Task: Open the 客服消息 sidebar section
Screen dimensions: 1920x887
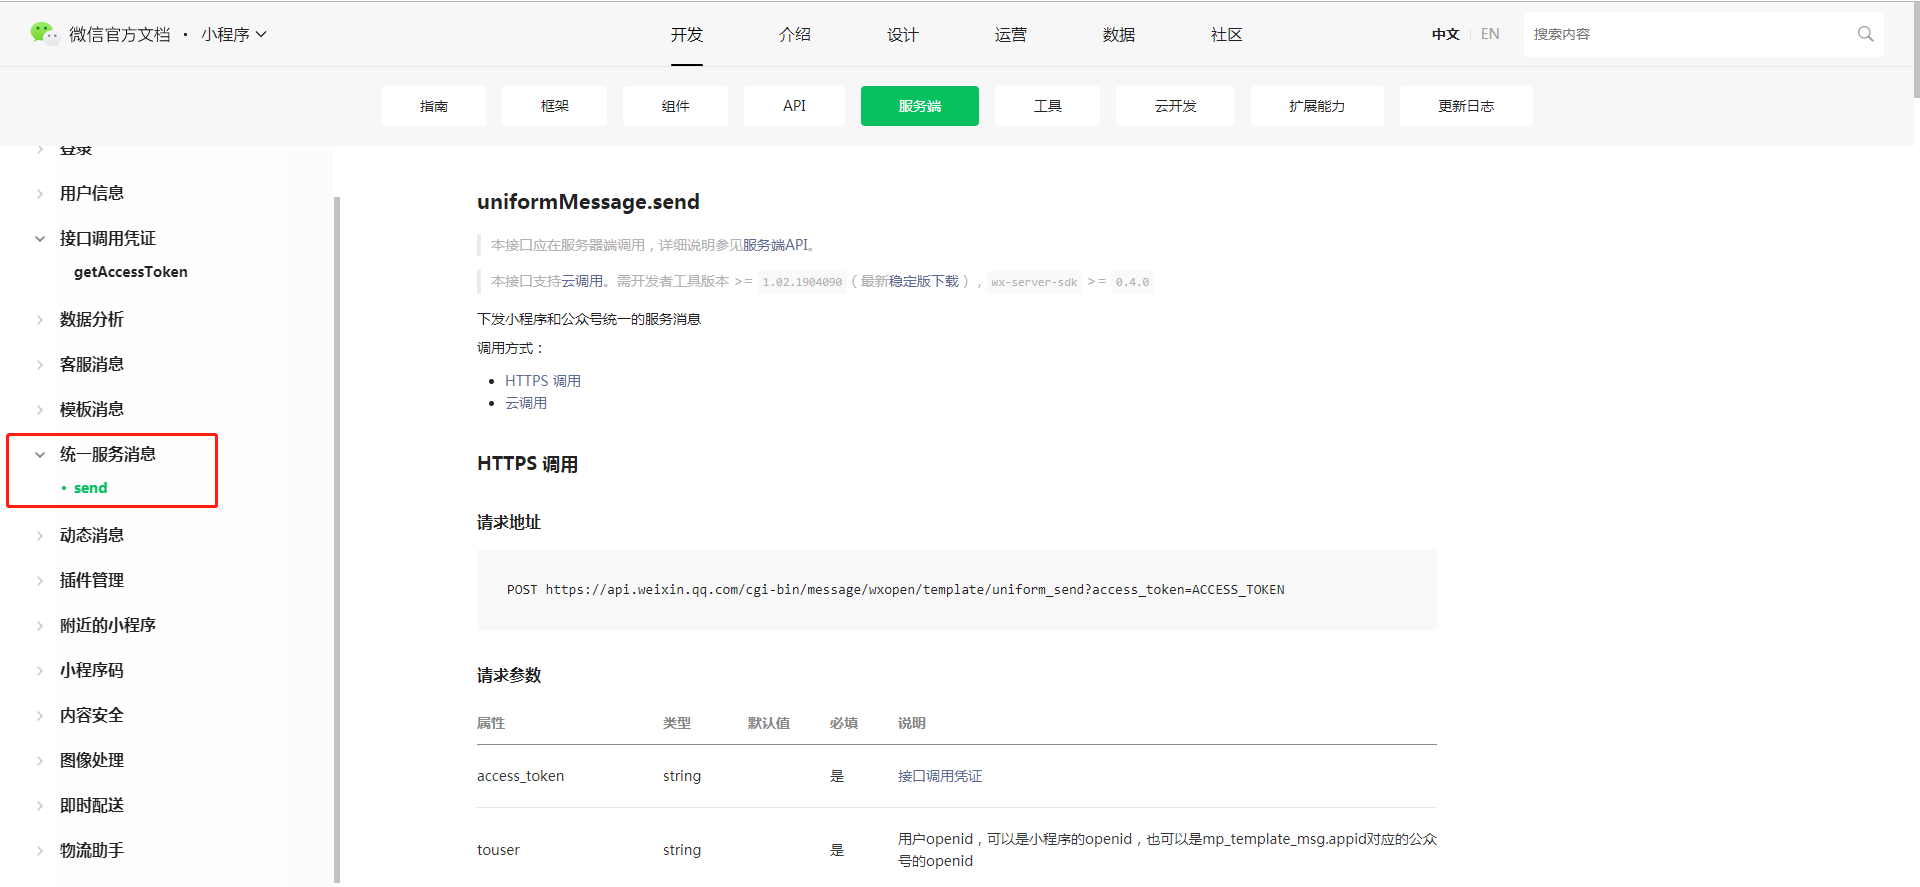Action: 92,365
